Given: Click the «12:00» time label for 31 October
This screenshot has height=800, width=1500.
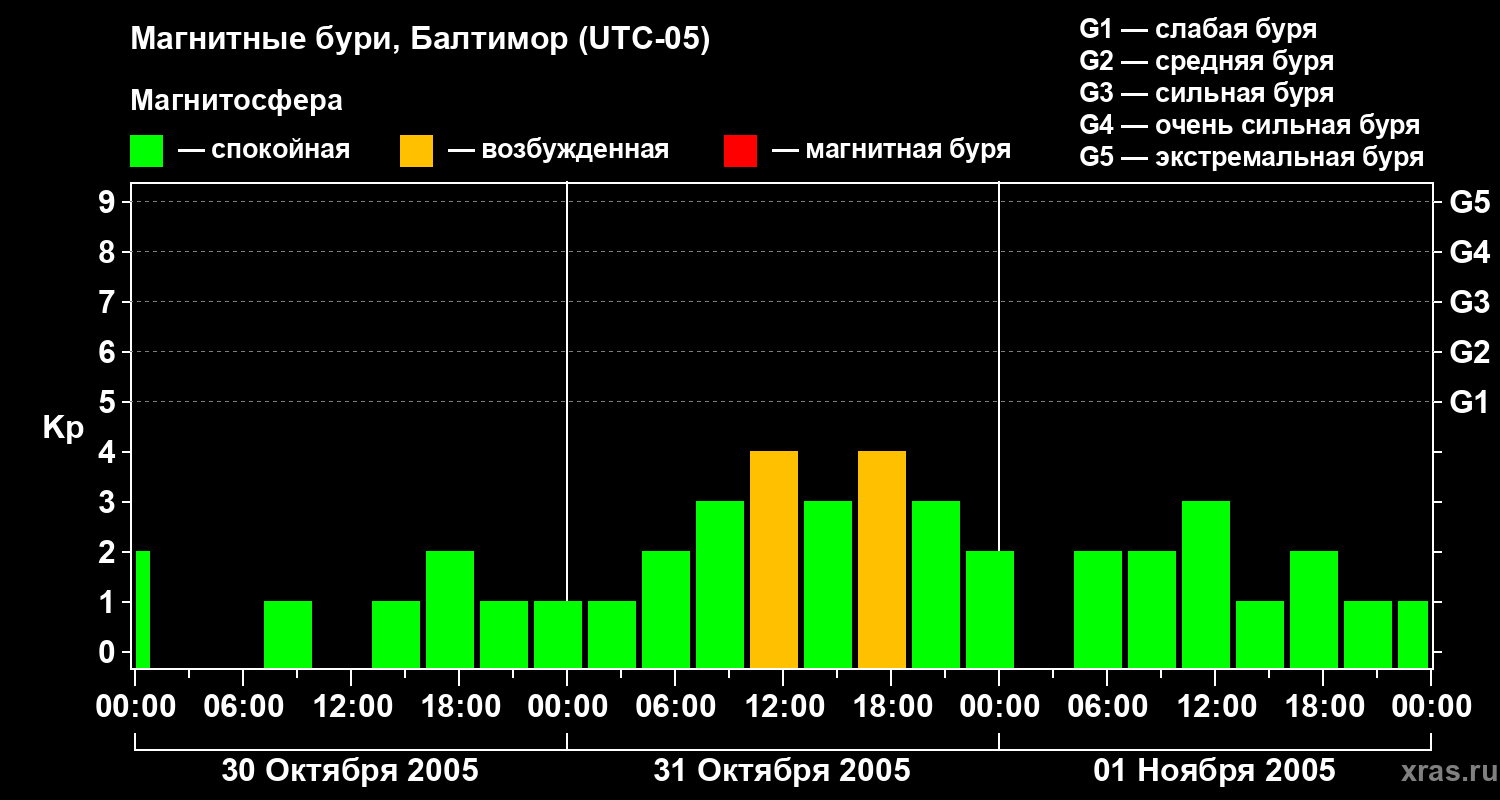Looking at the screenshot, I should (783, 707).
